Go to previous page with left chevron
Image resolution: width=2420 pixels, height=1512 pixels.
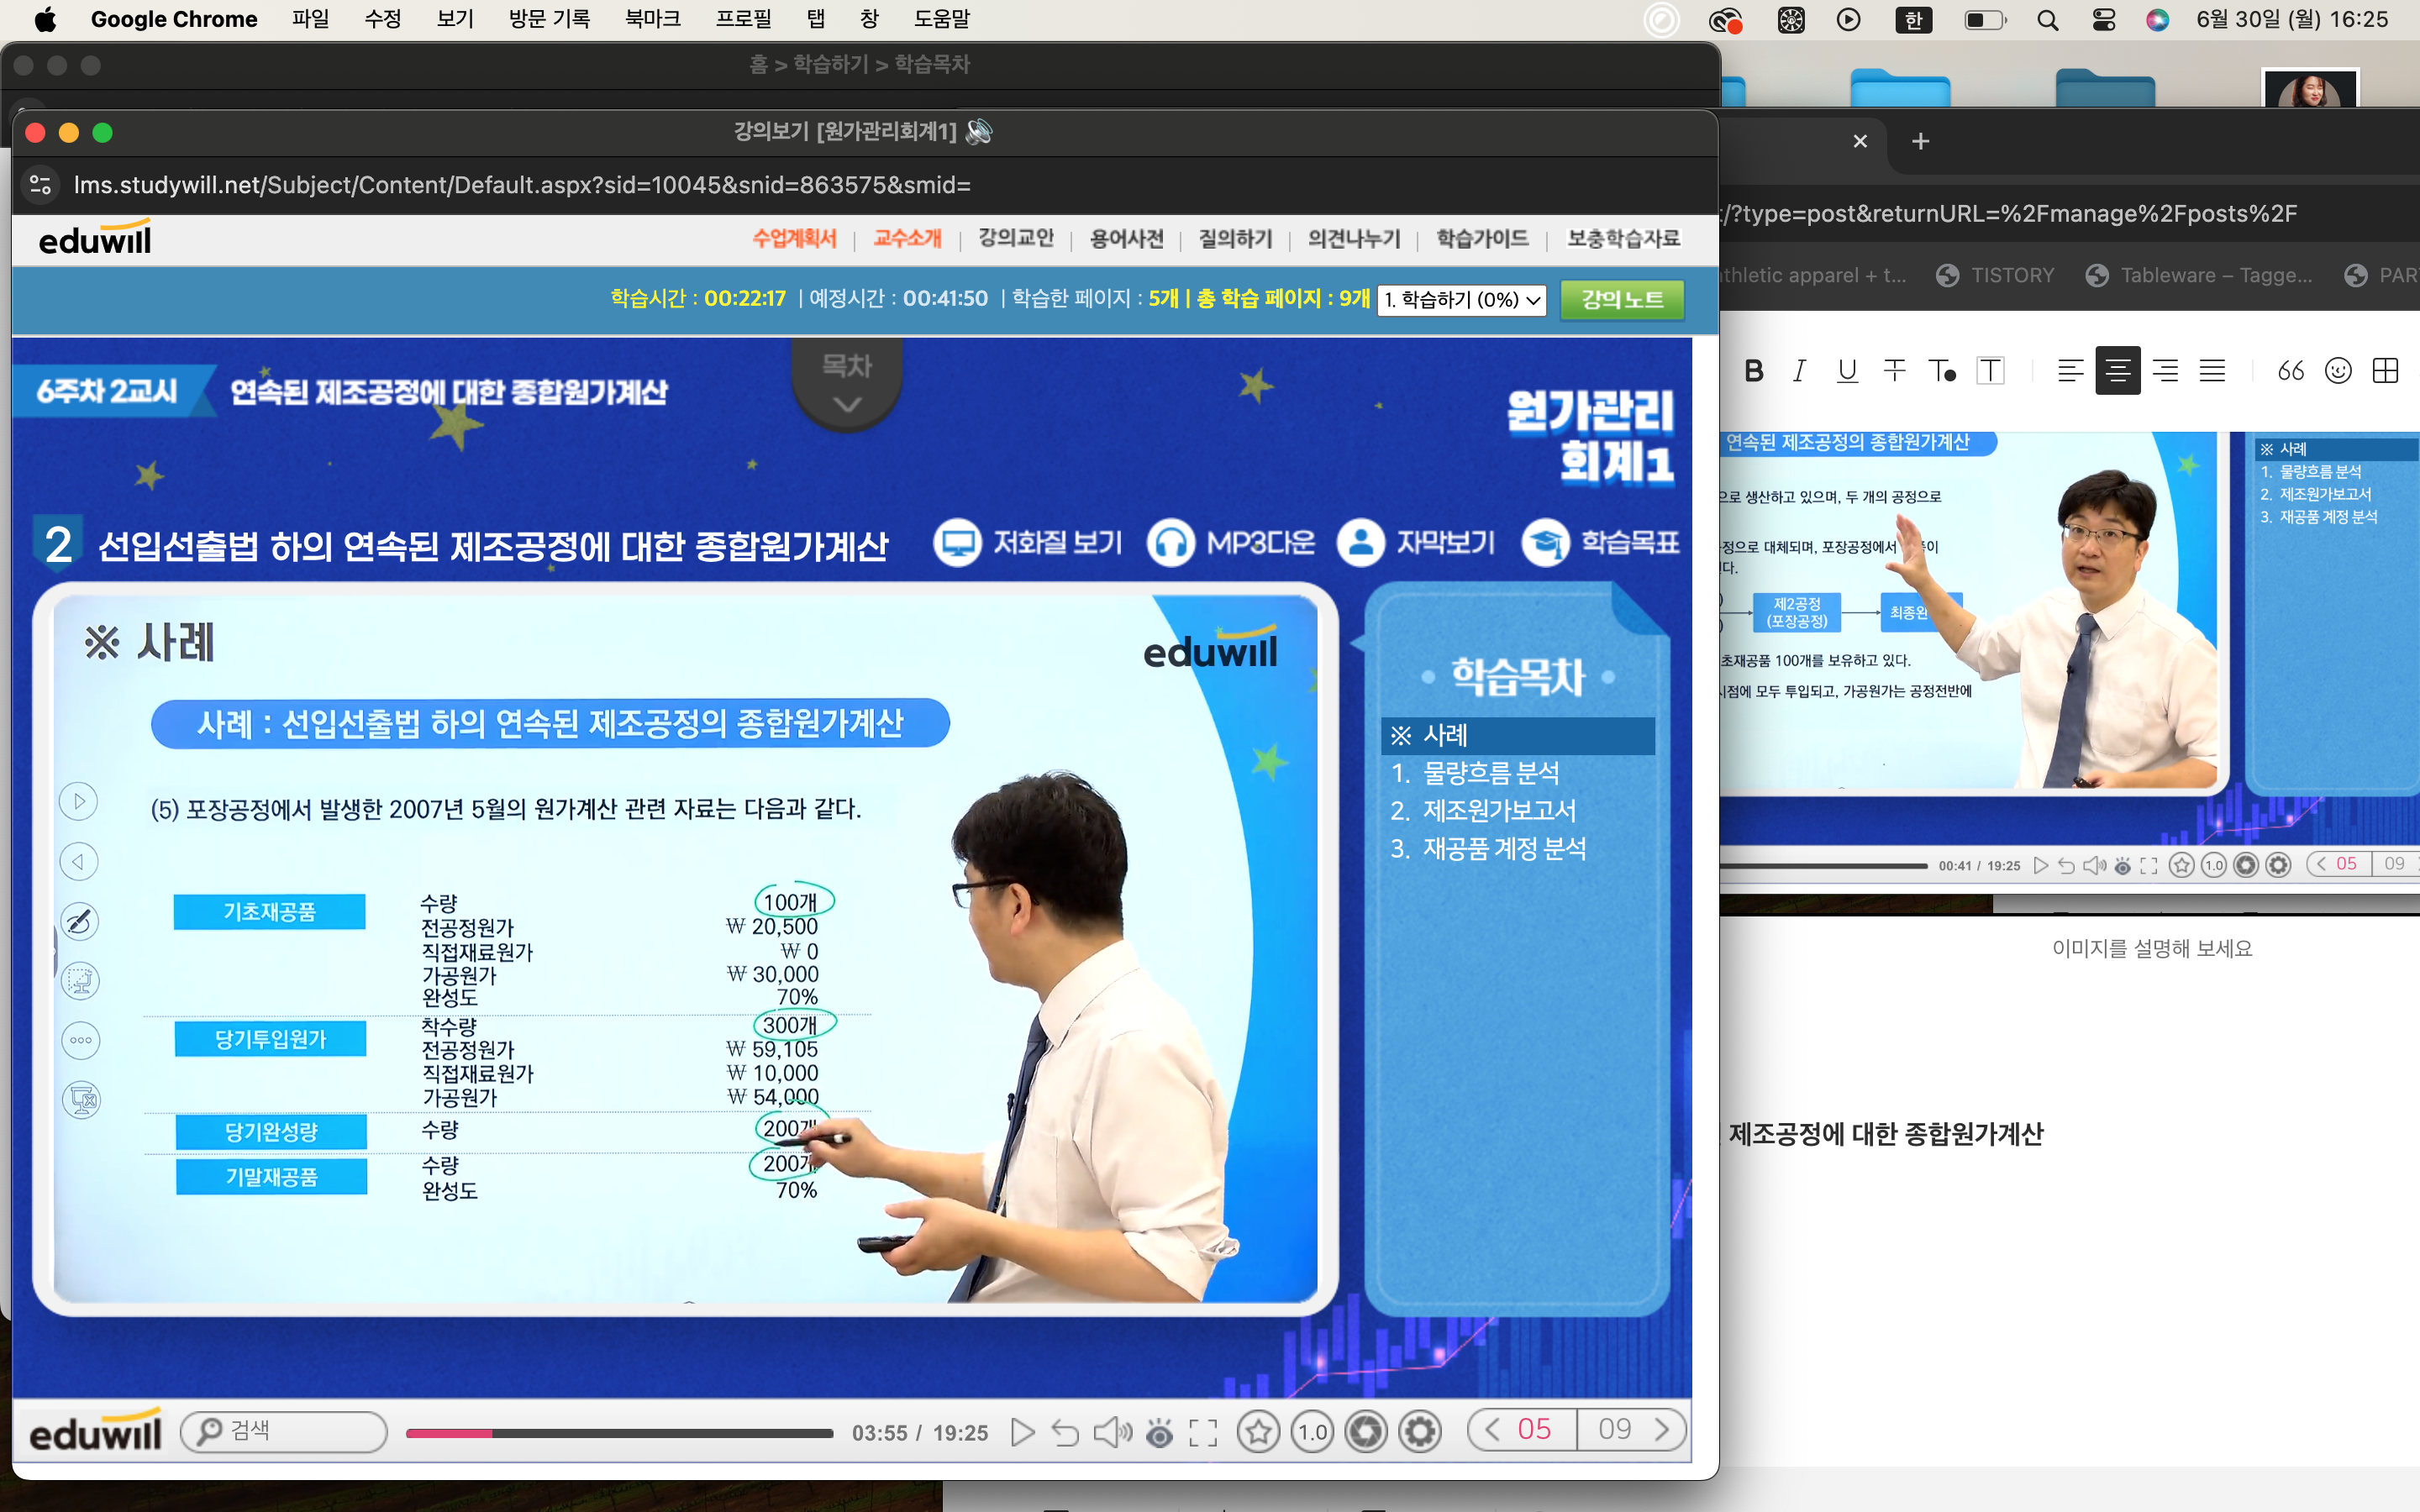[1492, 1429]
